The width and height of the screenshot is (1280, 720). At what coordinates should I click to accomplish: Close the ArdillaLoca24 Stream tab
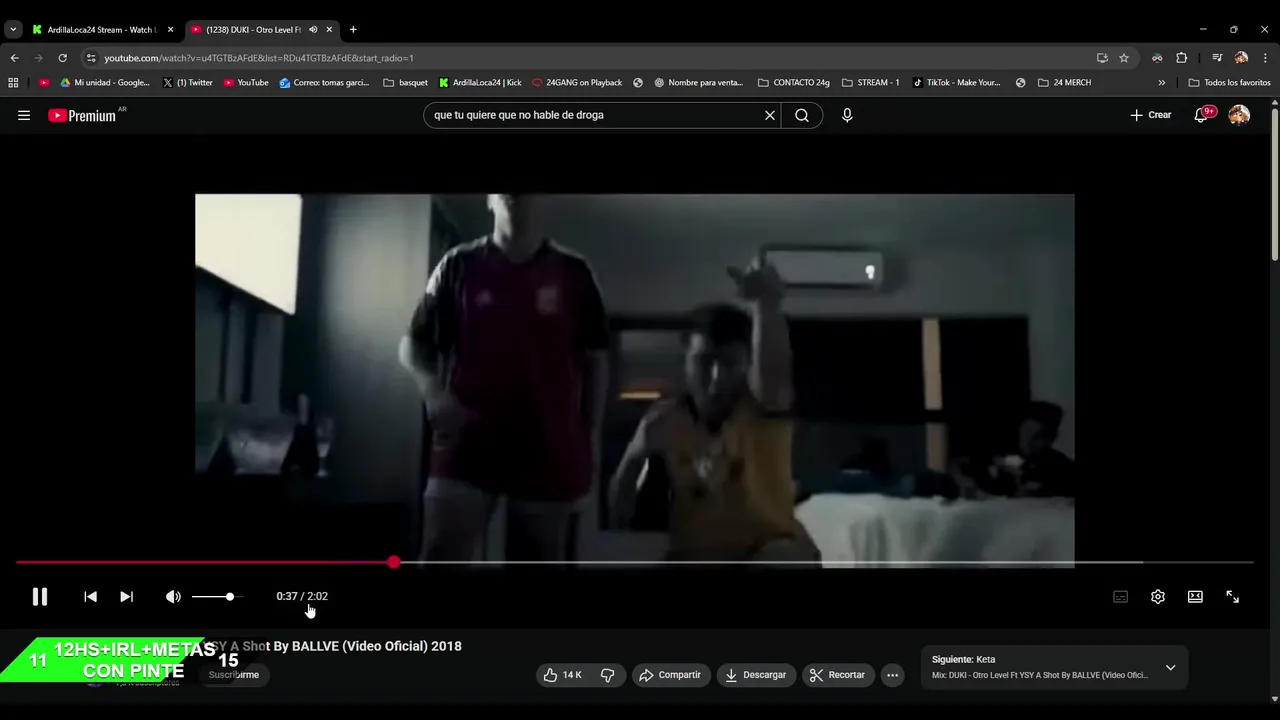(170, 30)
